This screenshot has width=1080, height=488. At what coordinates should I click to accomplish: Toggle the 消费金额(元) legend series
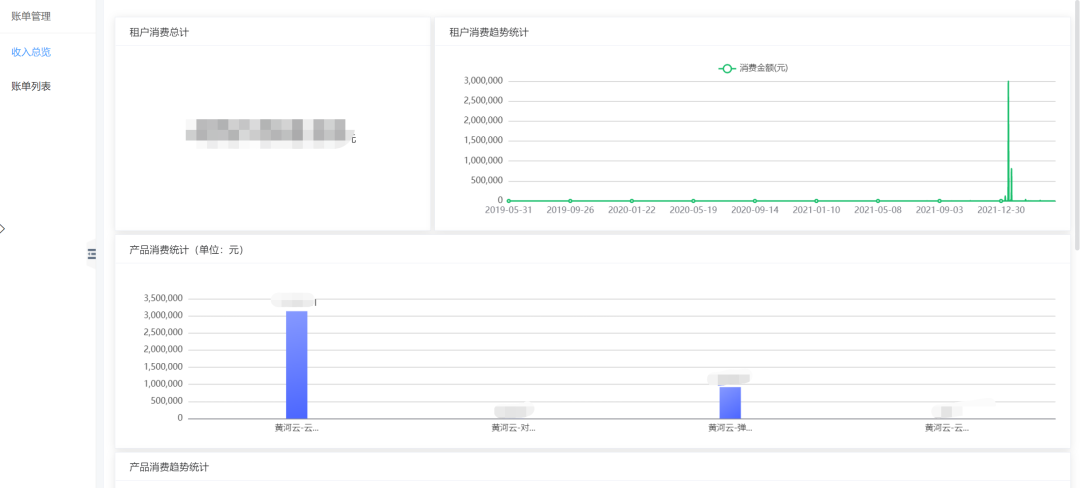coord(753,68)
